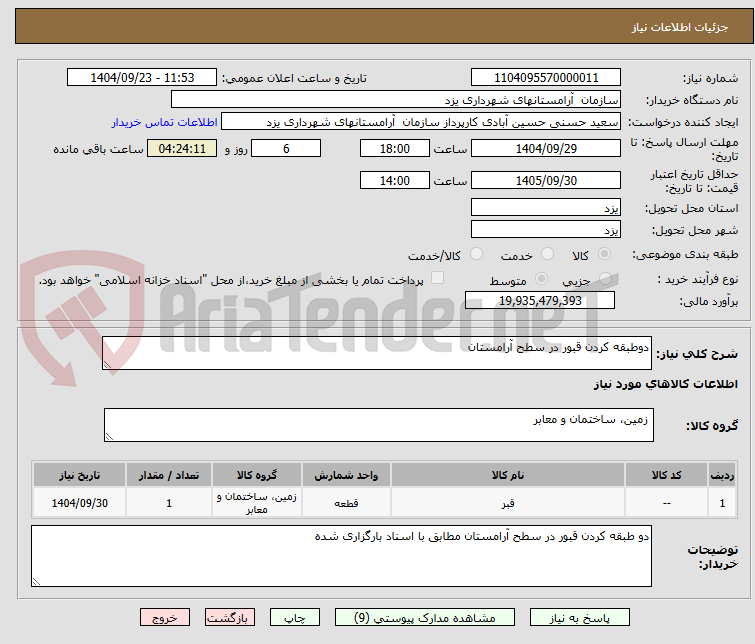Open اطلاعات تماس خریدار link
Screen dimensions: 755x644
[x=165, y=122]
